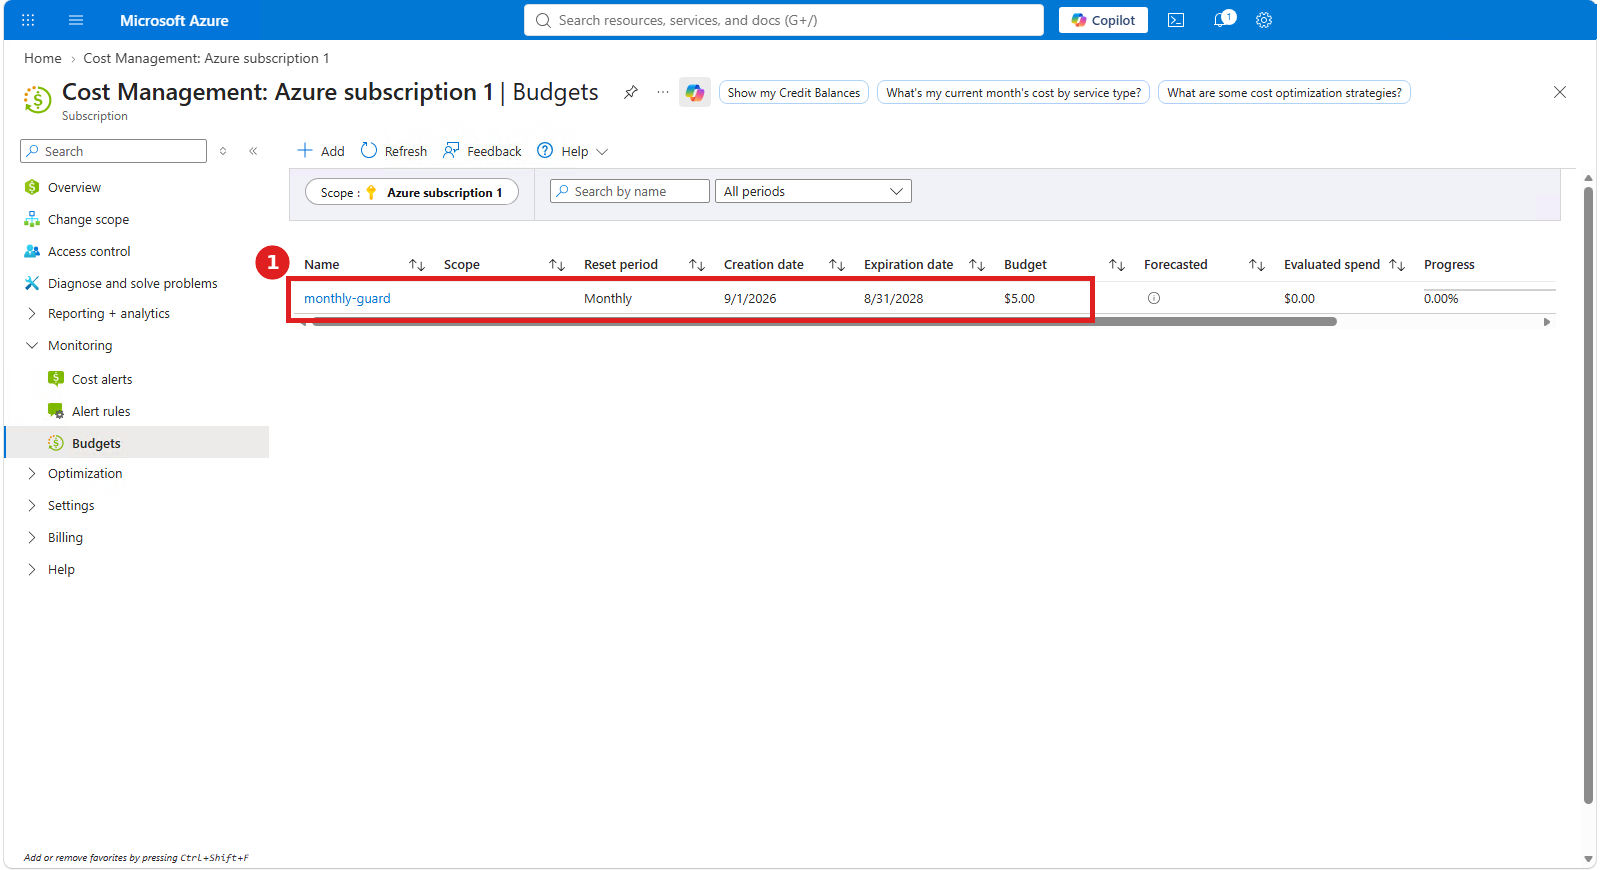
Task: Click the forecasted info icon for monthly-guard
Action: (x=1154, y=298)
